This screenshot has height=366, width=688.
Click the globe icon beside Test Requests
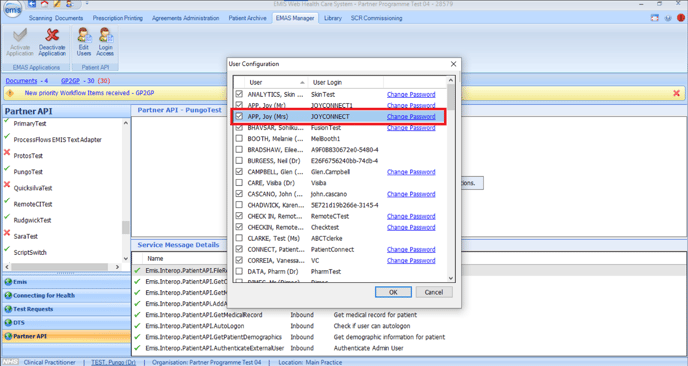8,309
